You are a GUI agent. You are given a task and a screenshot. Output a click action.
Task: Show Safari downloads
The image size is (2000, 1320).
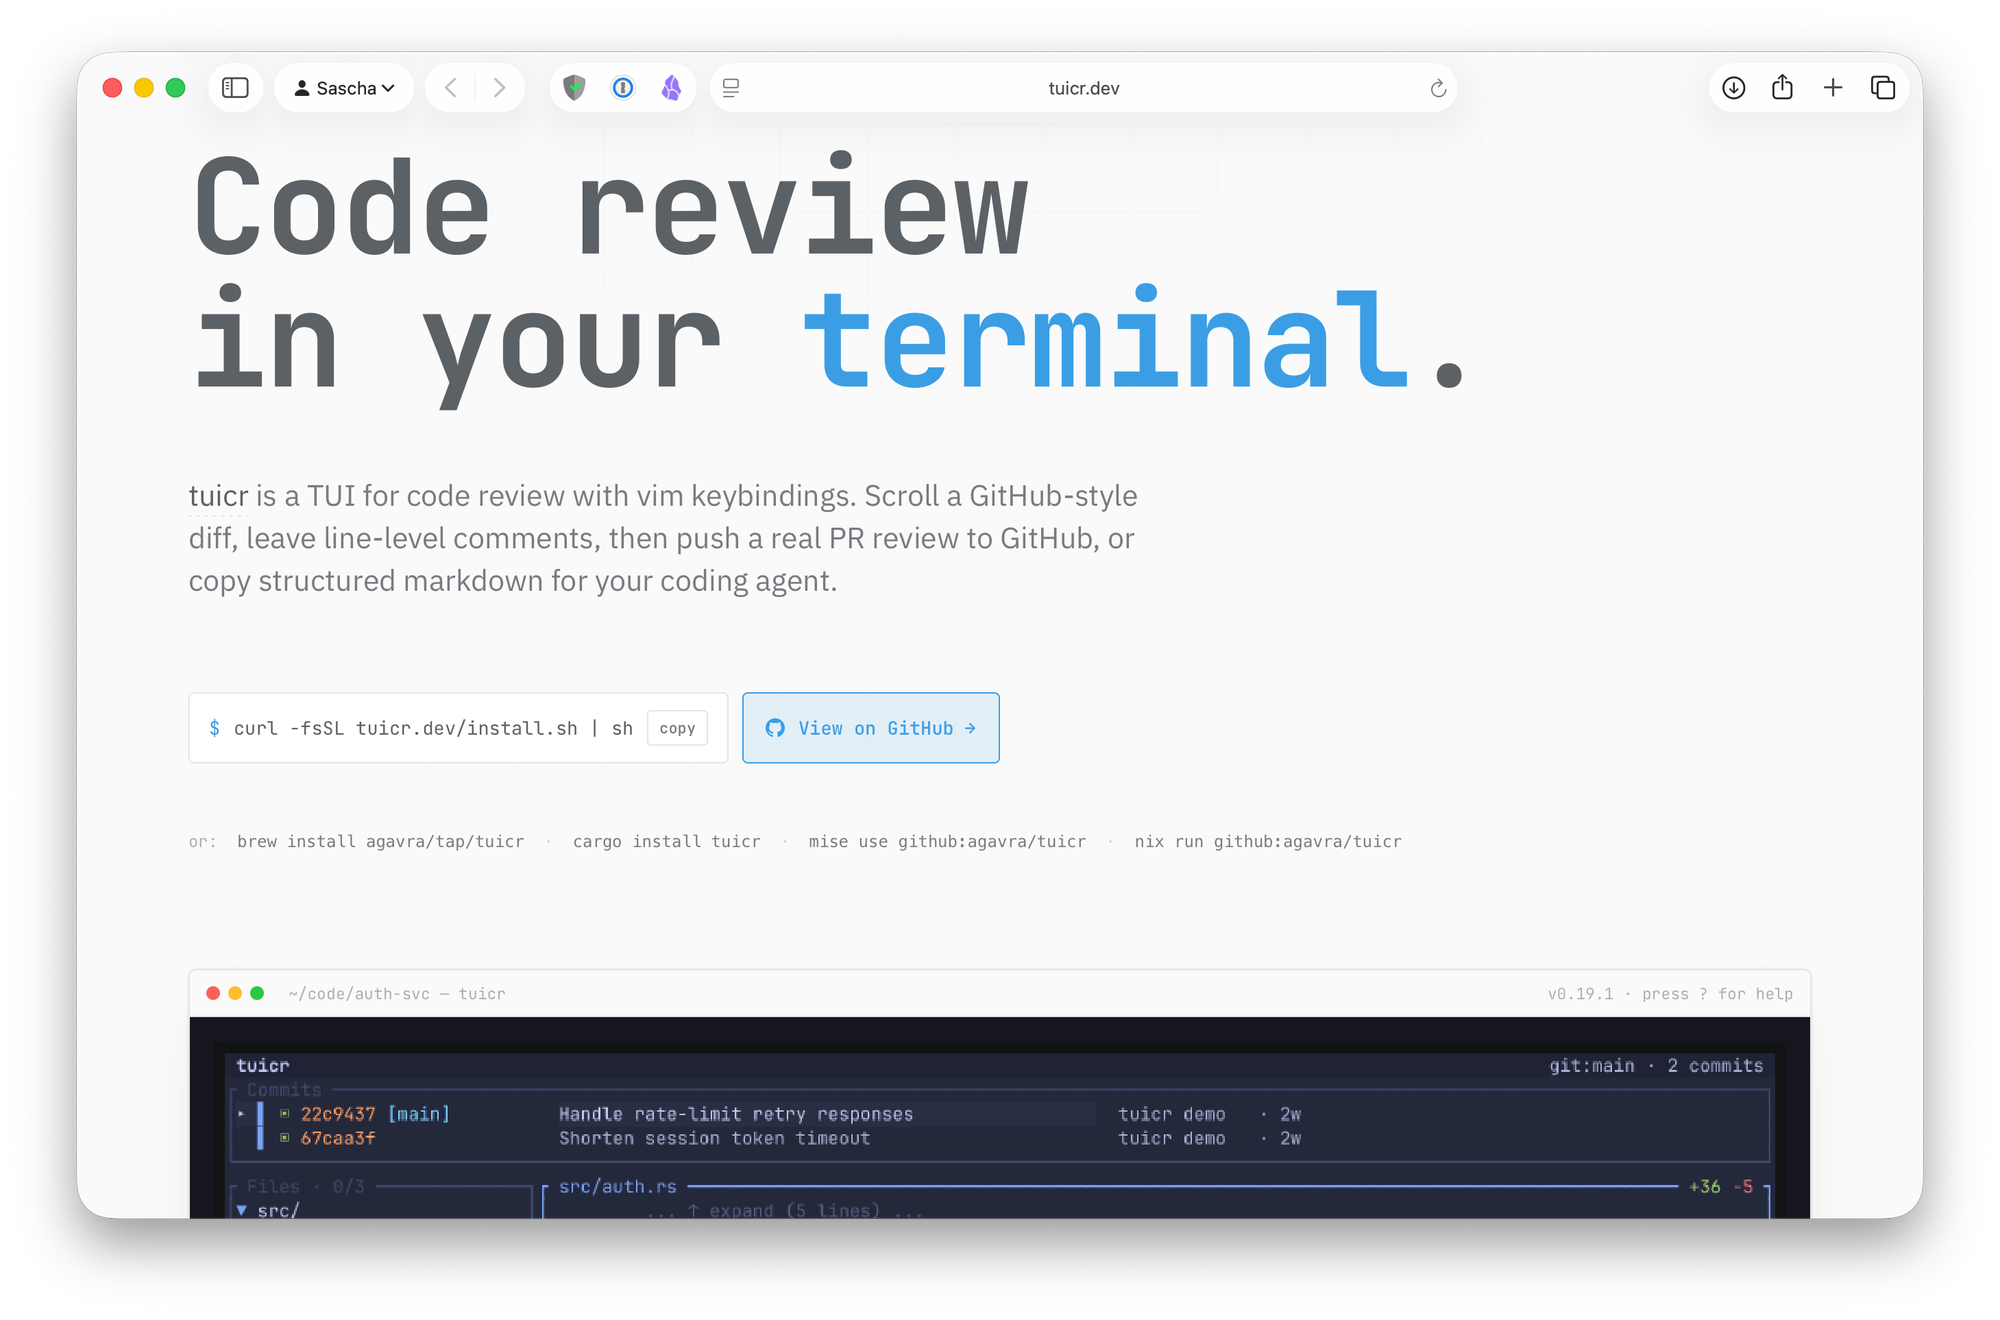[x=1734, y=88]
